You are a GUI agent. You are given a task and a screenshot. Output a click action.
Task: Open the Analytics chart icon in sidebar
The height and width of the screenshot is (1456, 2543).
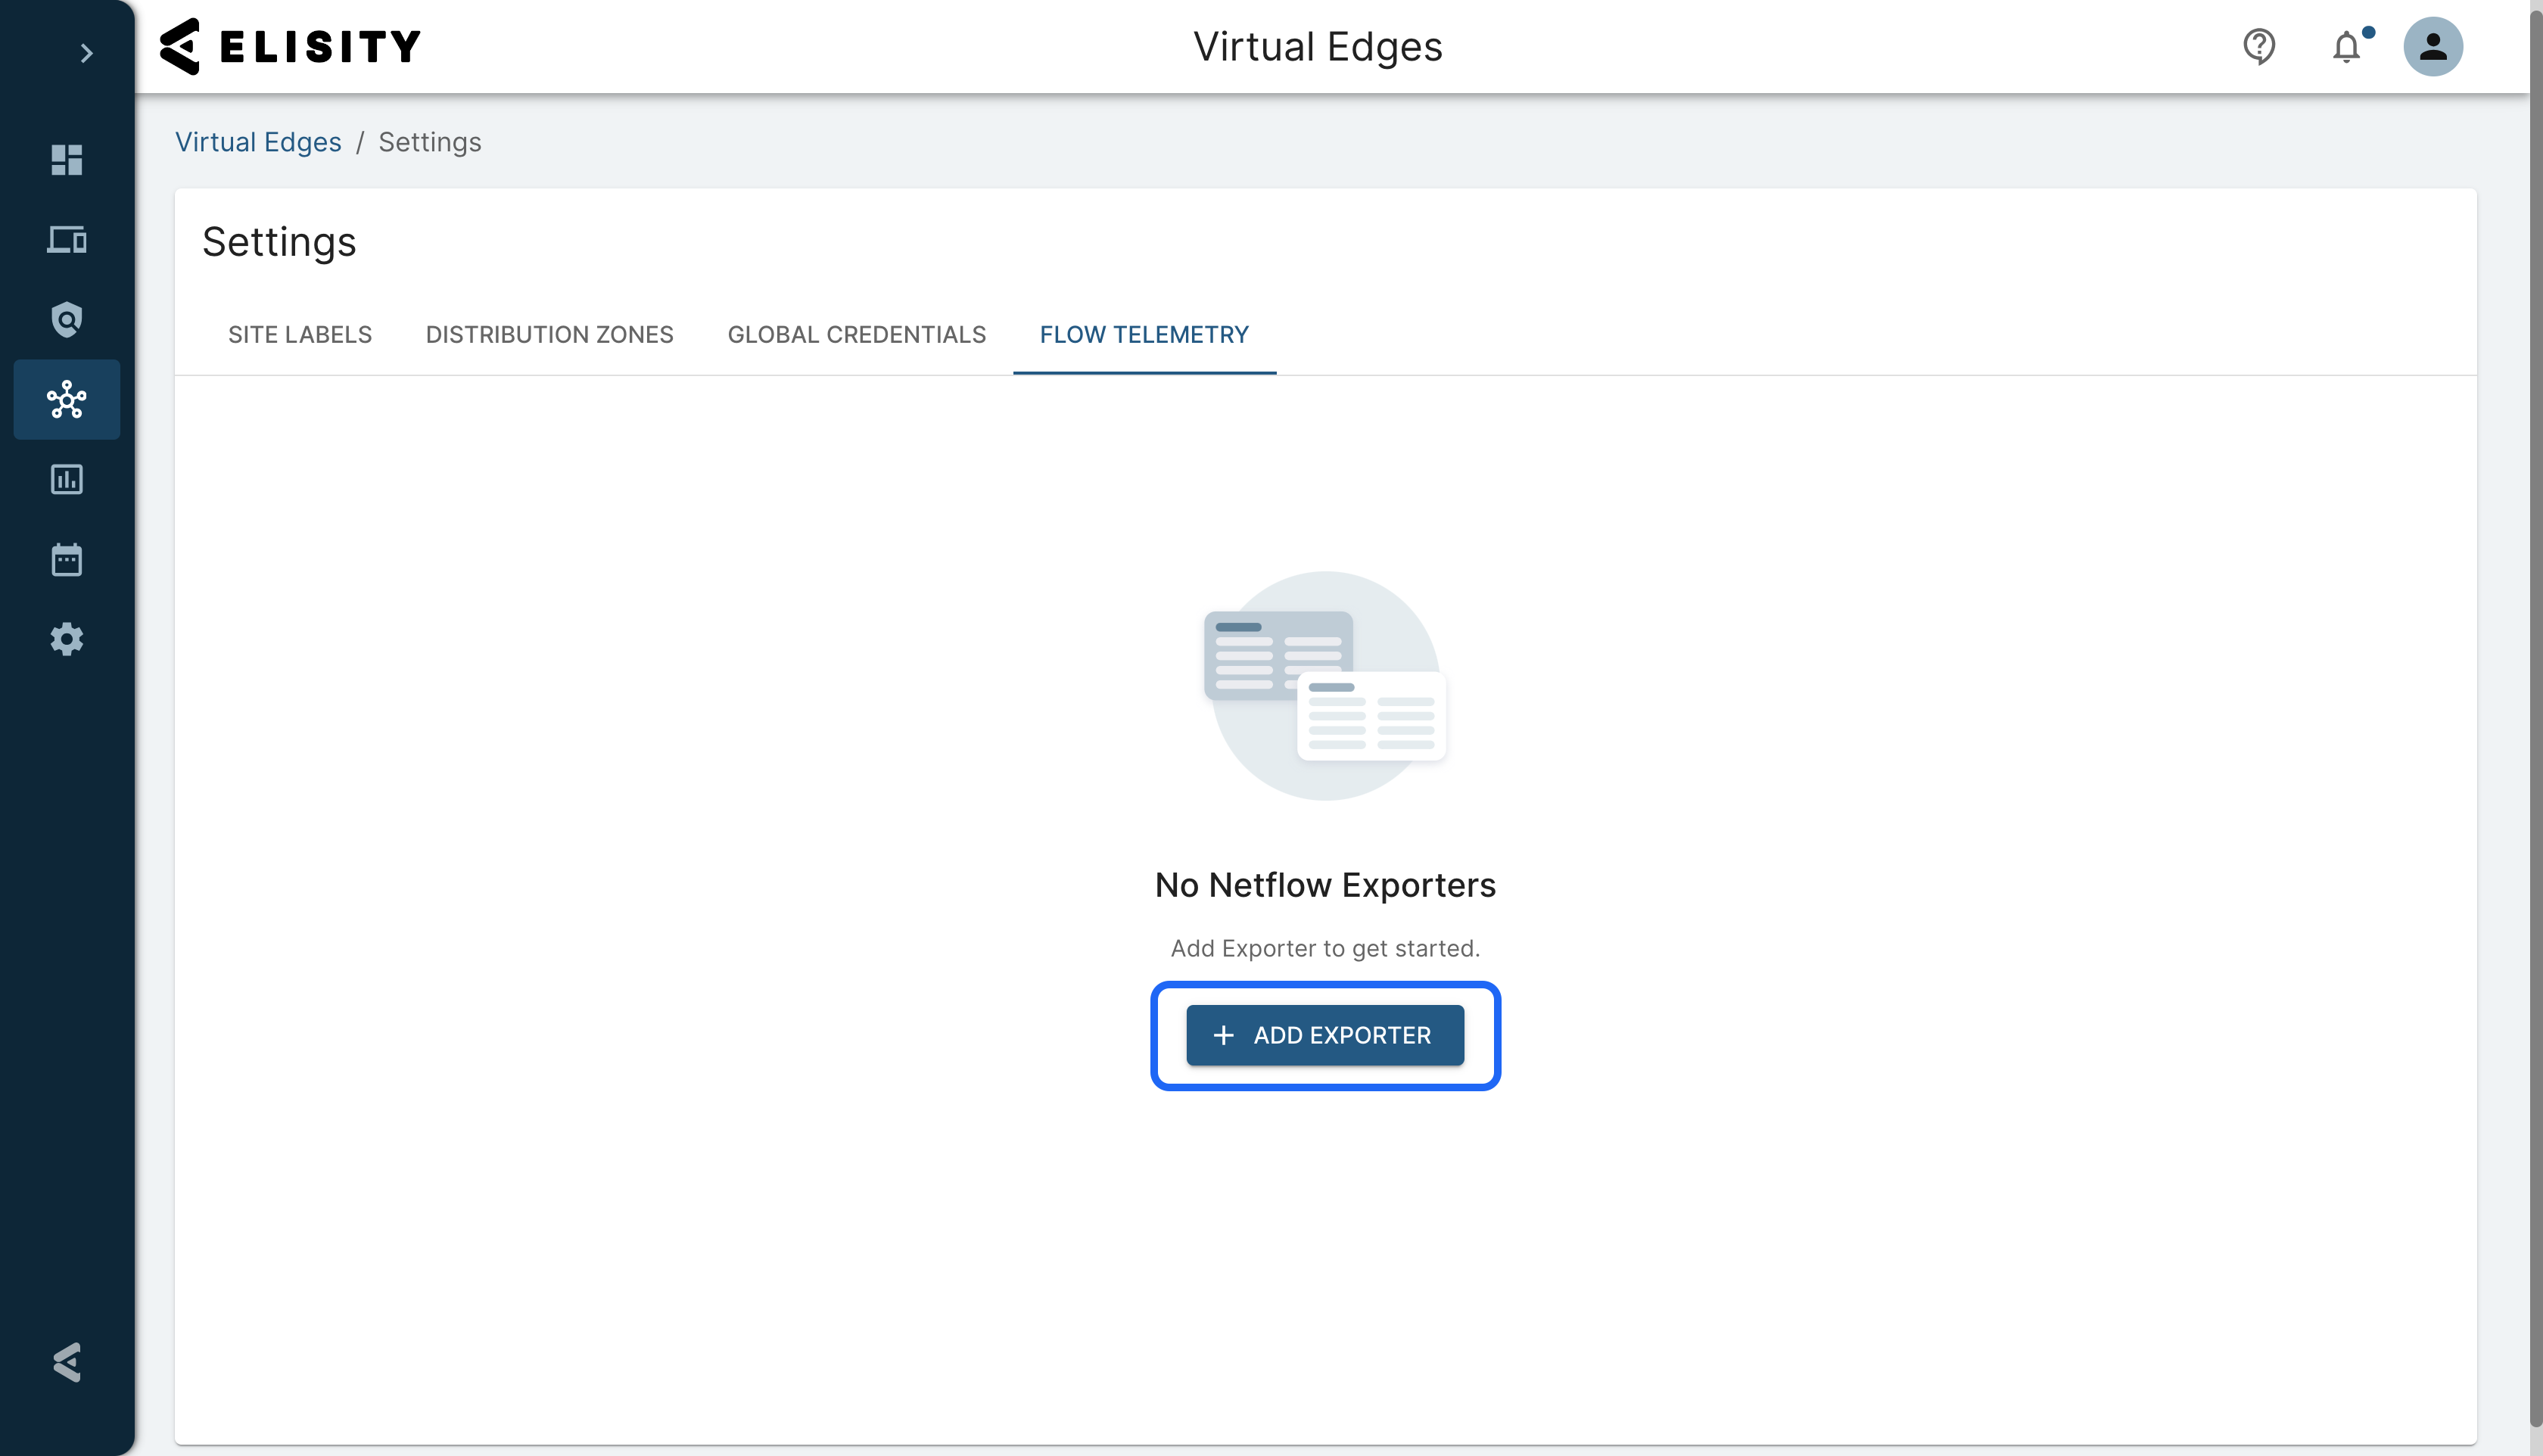point(67,480)
